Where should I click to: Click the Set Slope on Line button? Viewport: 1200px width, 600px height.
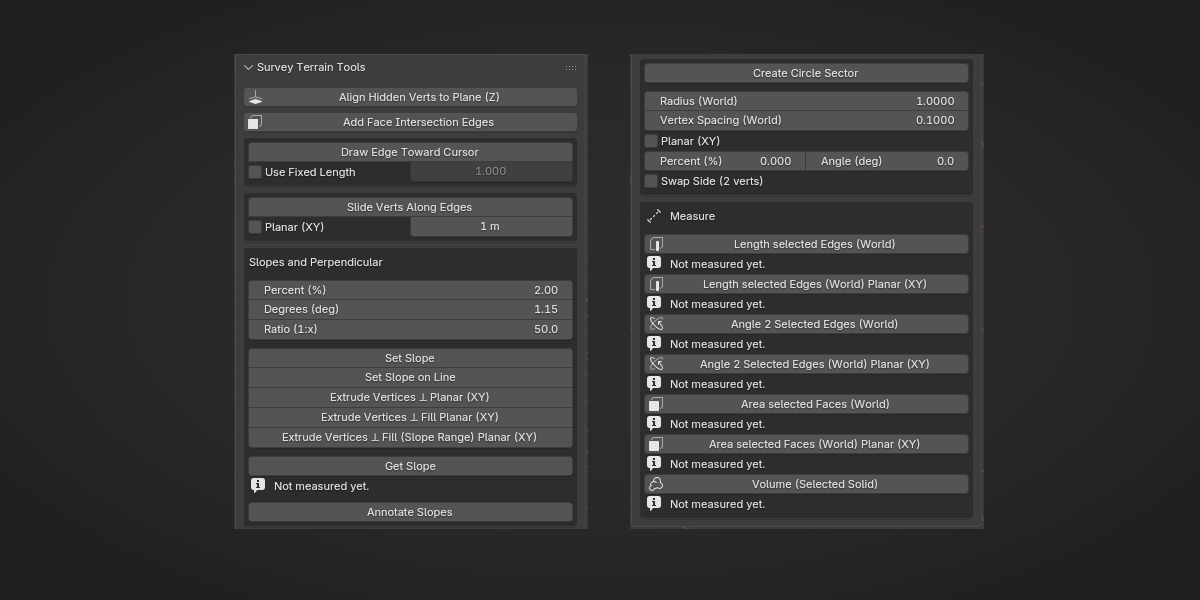410,378
